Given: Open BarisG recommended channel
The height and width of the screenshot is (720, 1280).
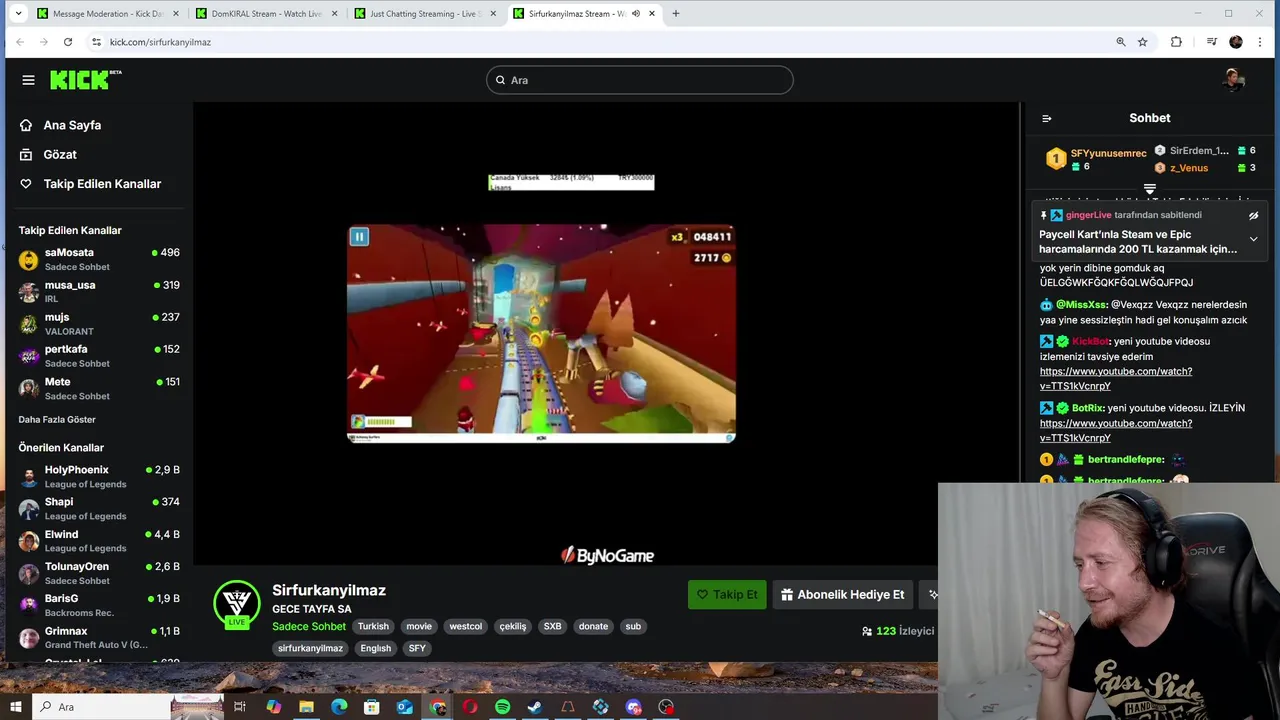Looking at the screenshot, I should click(x=98, y=605).
